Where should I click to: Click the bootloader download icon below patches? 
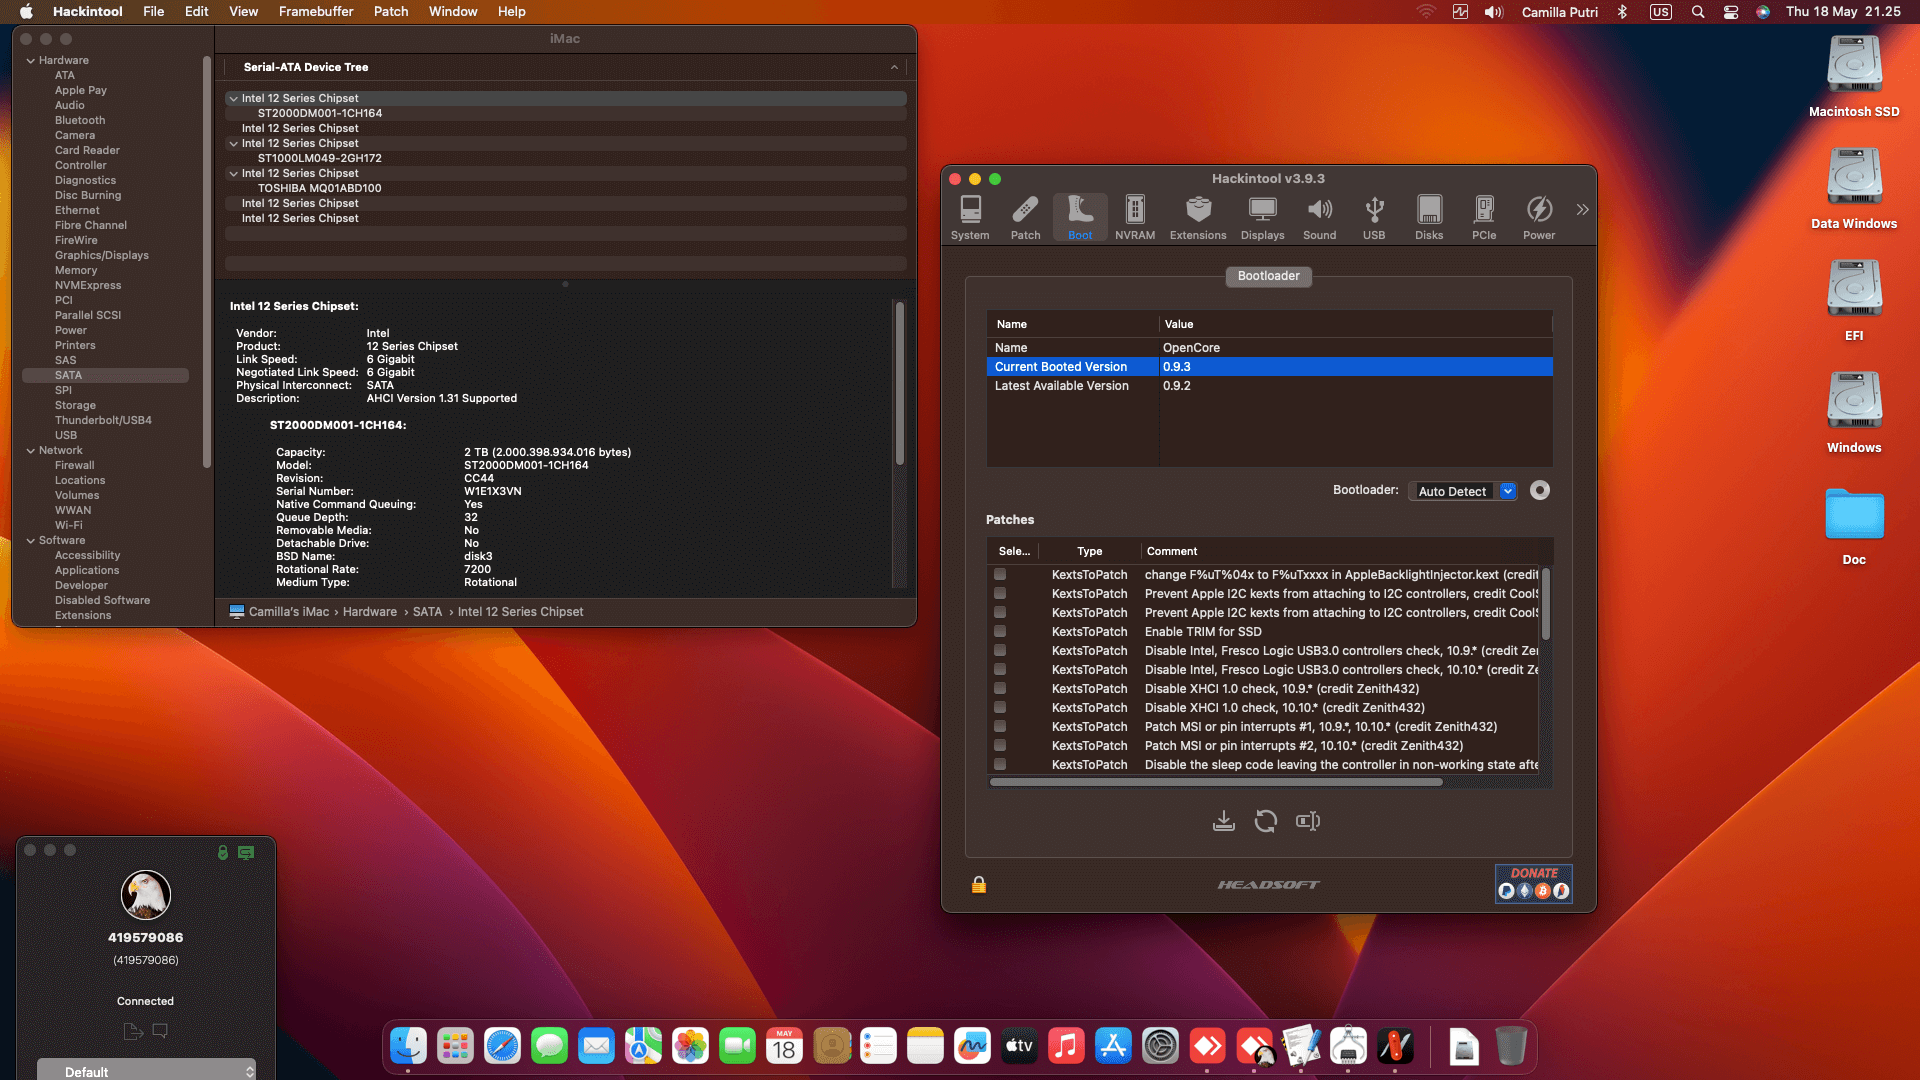point(1223,821)
